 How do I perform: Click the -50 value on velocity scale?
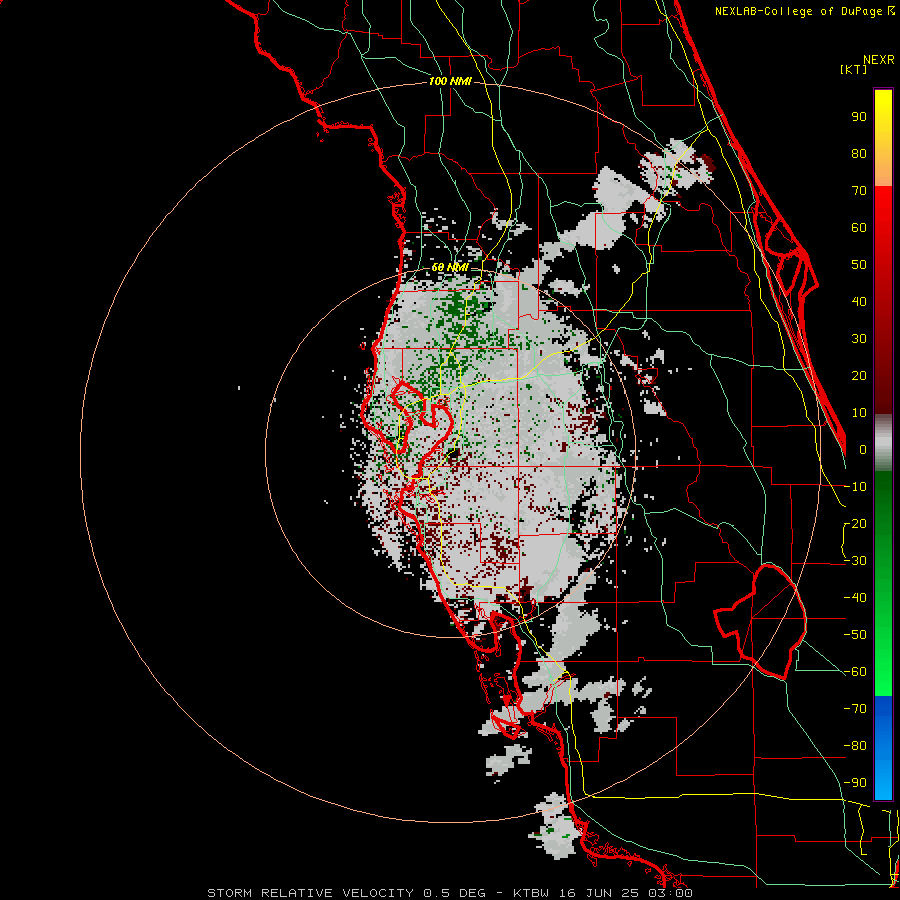pyautogui.click(x=855, y=635)
